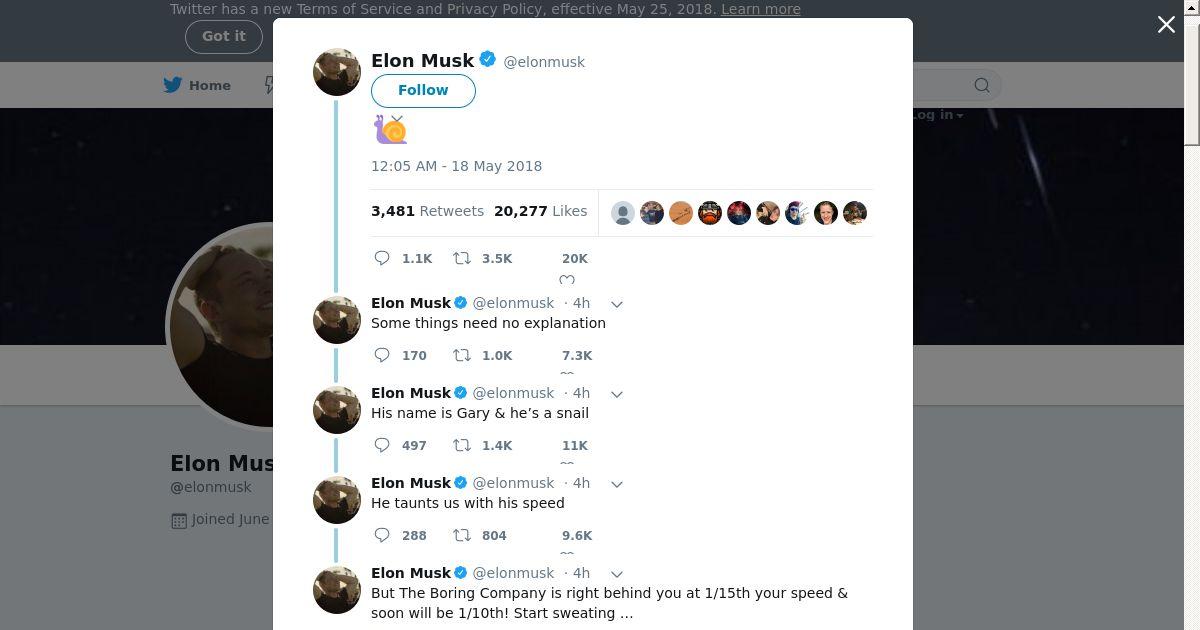Reply to the "Some things need no explanation" tweet
This screenshot has width=1200, height=630.
coord(382,355)
